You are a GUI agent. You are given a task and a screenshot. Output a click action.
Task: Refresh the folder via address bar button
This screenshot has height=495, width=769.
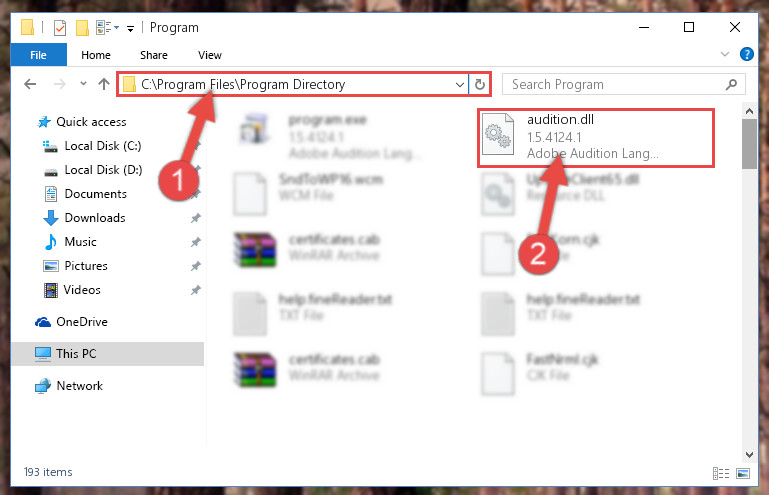[480, 84]
